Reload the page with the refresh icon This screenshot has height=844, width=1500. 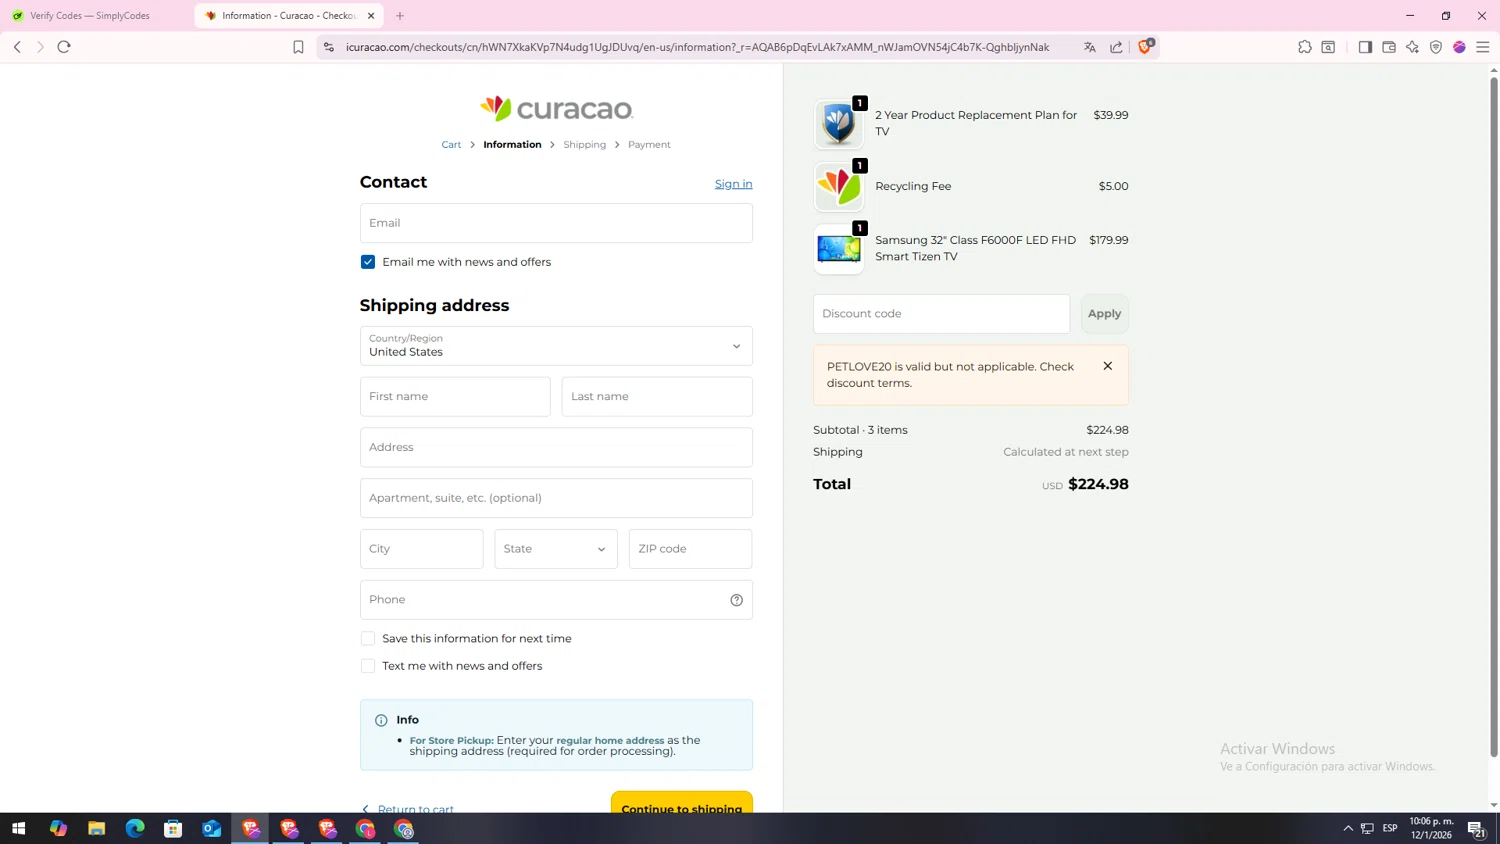coord(64,47)
